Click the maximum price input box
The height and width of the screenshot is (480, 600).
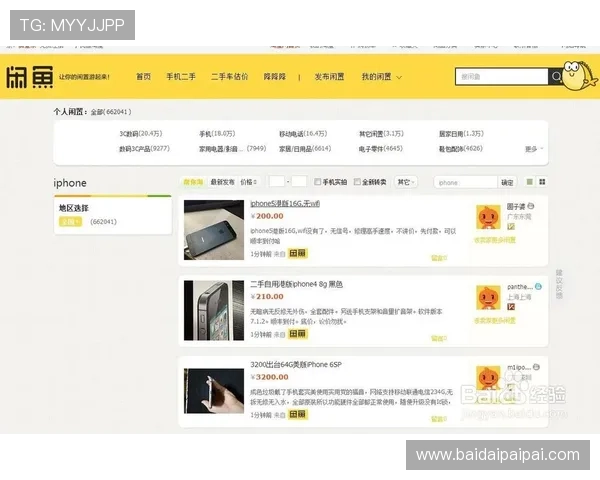(x=299, y=181)
